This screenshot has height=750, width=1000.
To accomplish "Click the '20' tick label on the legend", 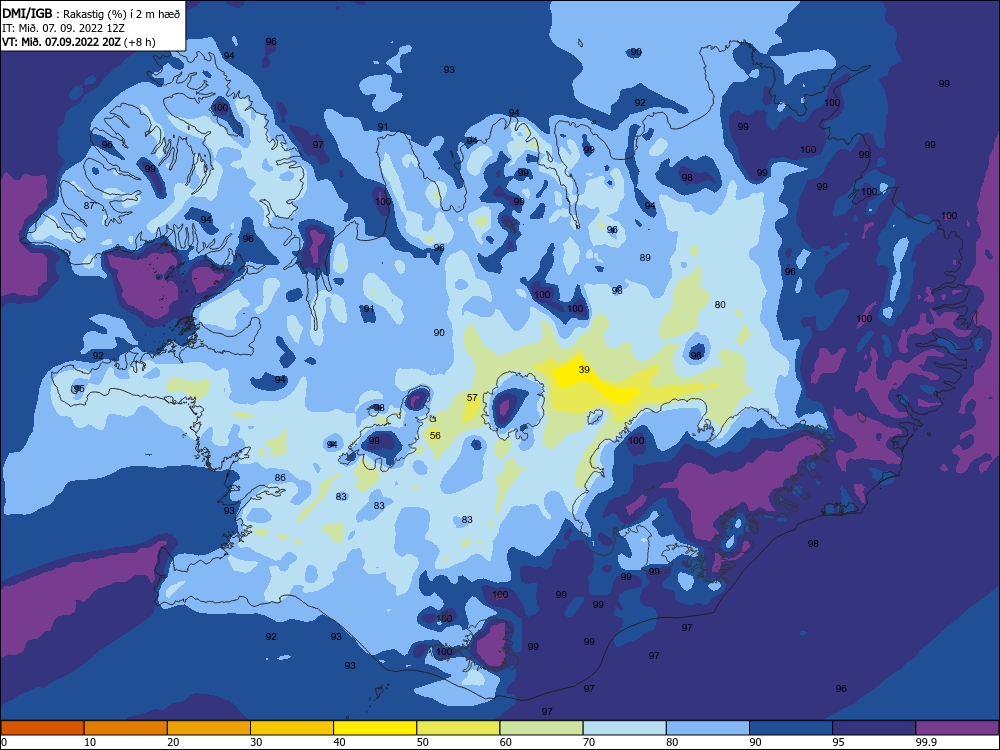I will [173, 742].
